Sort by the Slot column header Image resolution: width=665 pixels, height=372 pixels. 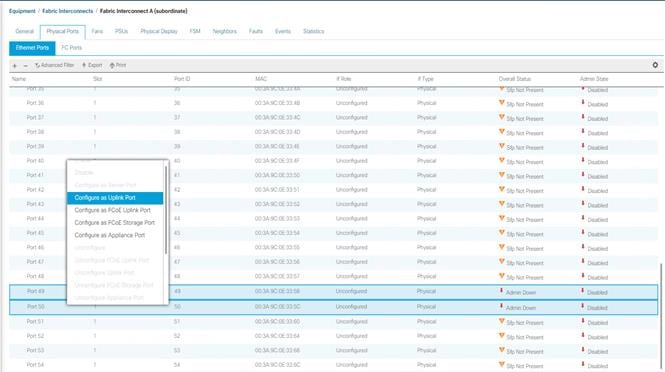(x=98, y=79)
